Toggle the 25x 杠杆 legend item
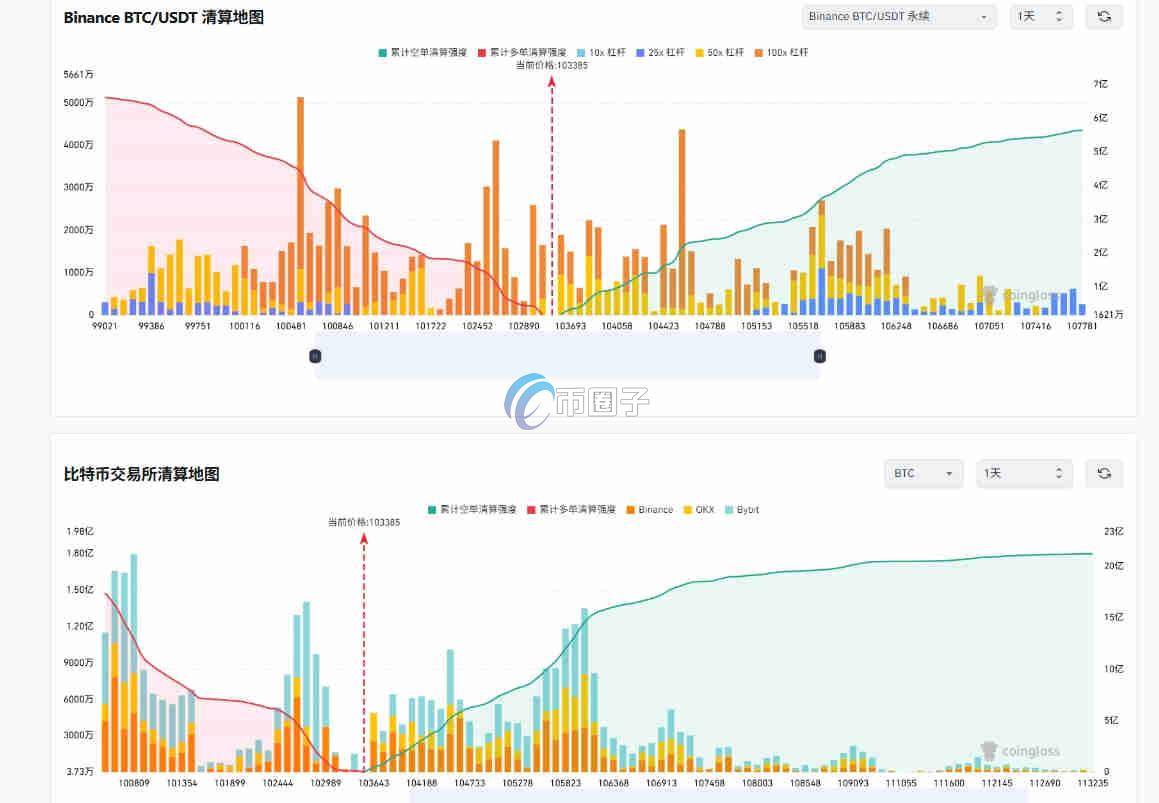This screenshot has width=1159, height=803. pyautogui.click(x=660, y=51)
